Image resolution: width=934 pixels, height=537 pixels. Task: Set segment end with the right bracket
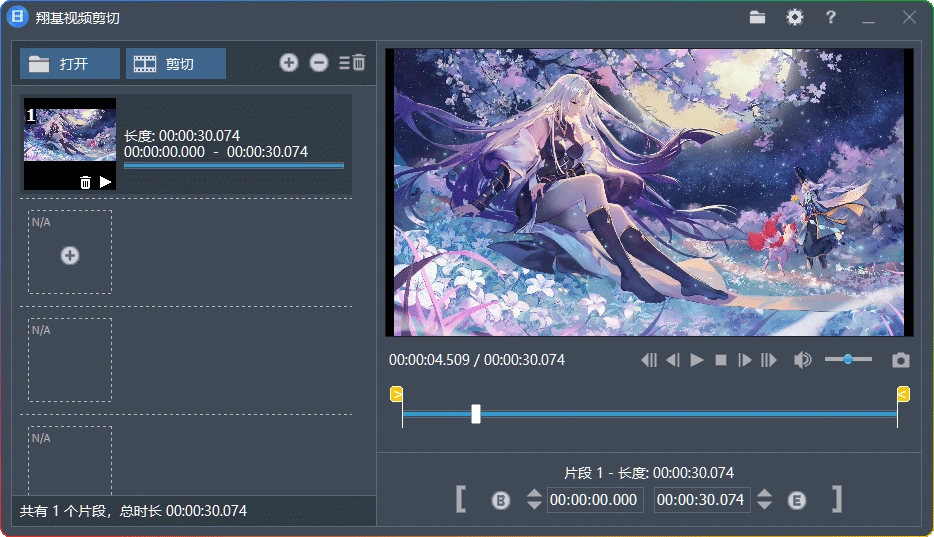[x=837, y=499]
